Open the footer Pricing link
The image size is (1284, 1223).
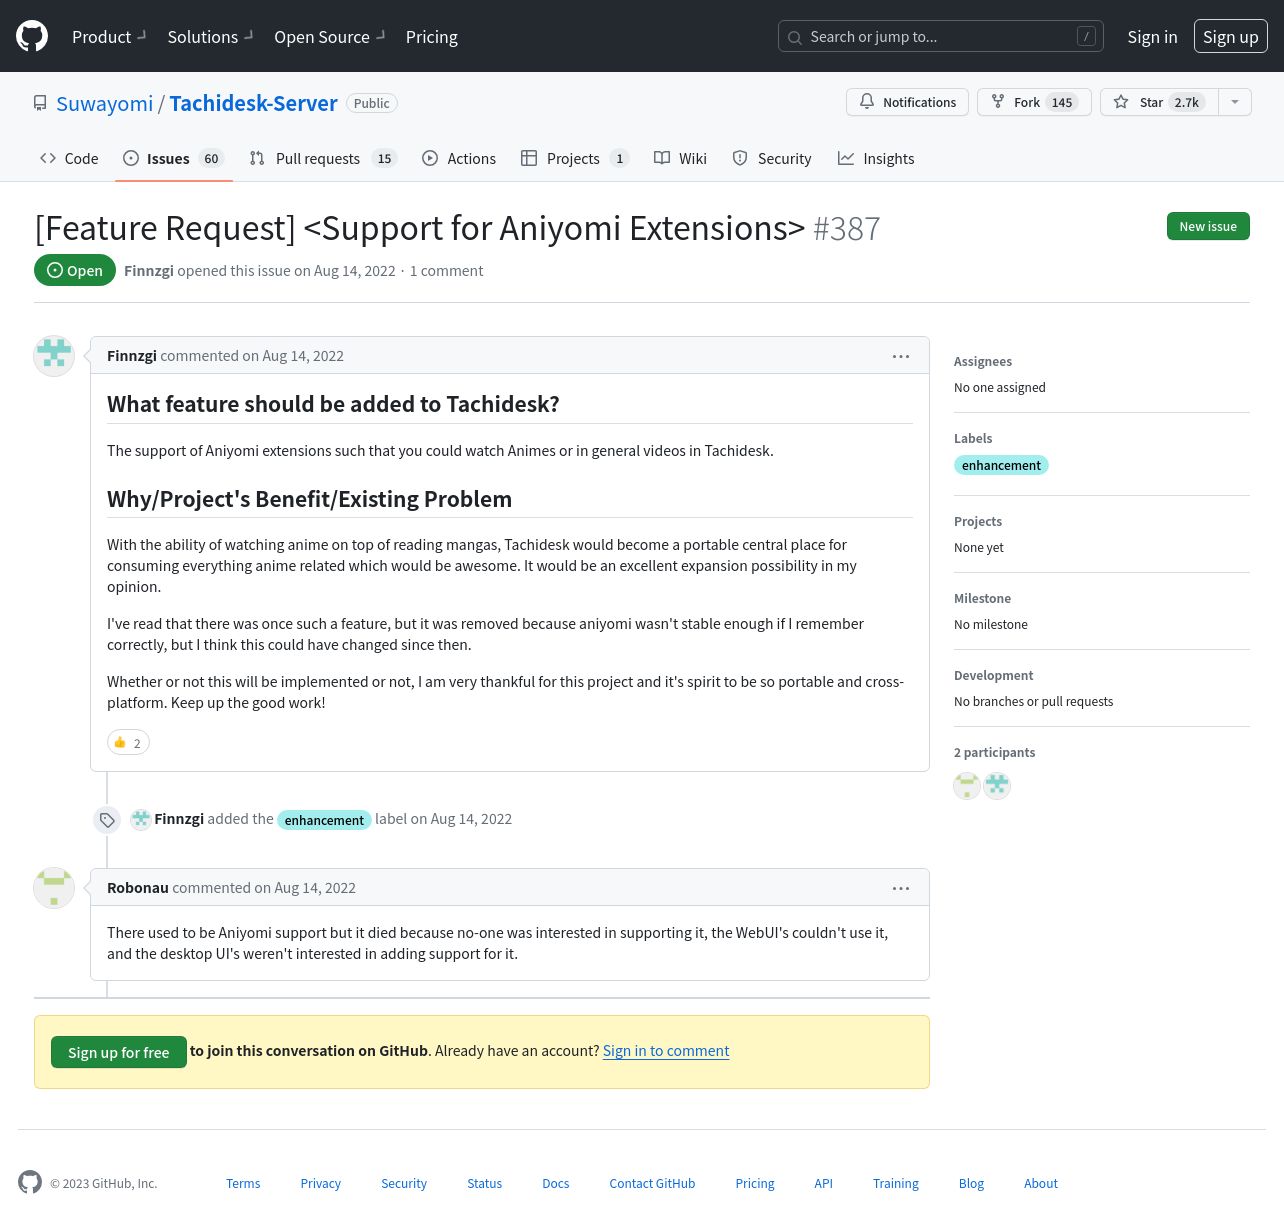755,1184
